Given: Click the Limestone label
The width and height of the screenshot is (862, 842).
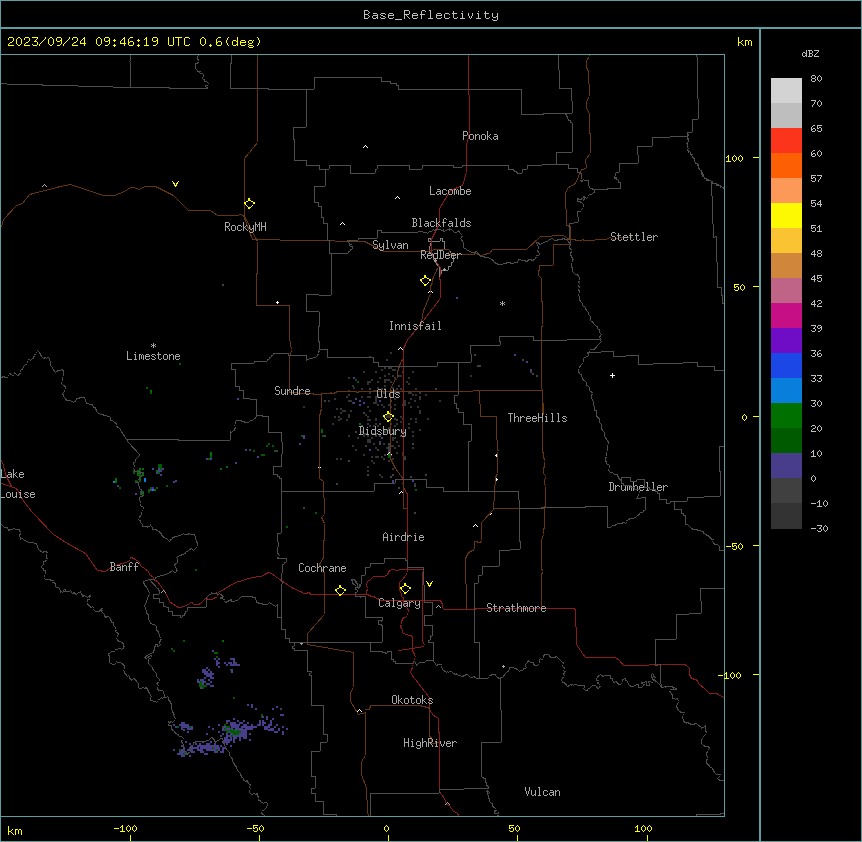Looking at the screenshot, I should pyautogui.click(x=153, y=356).
